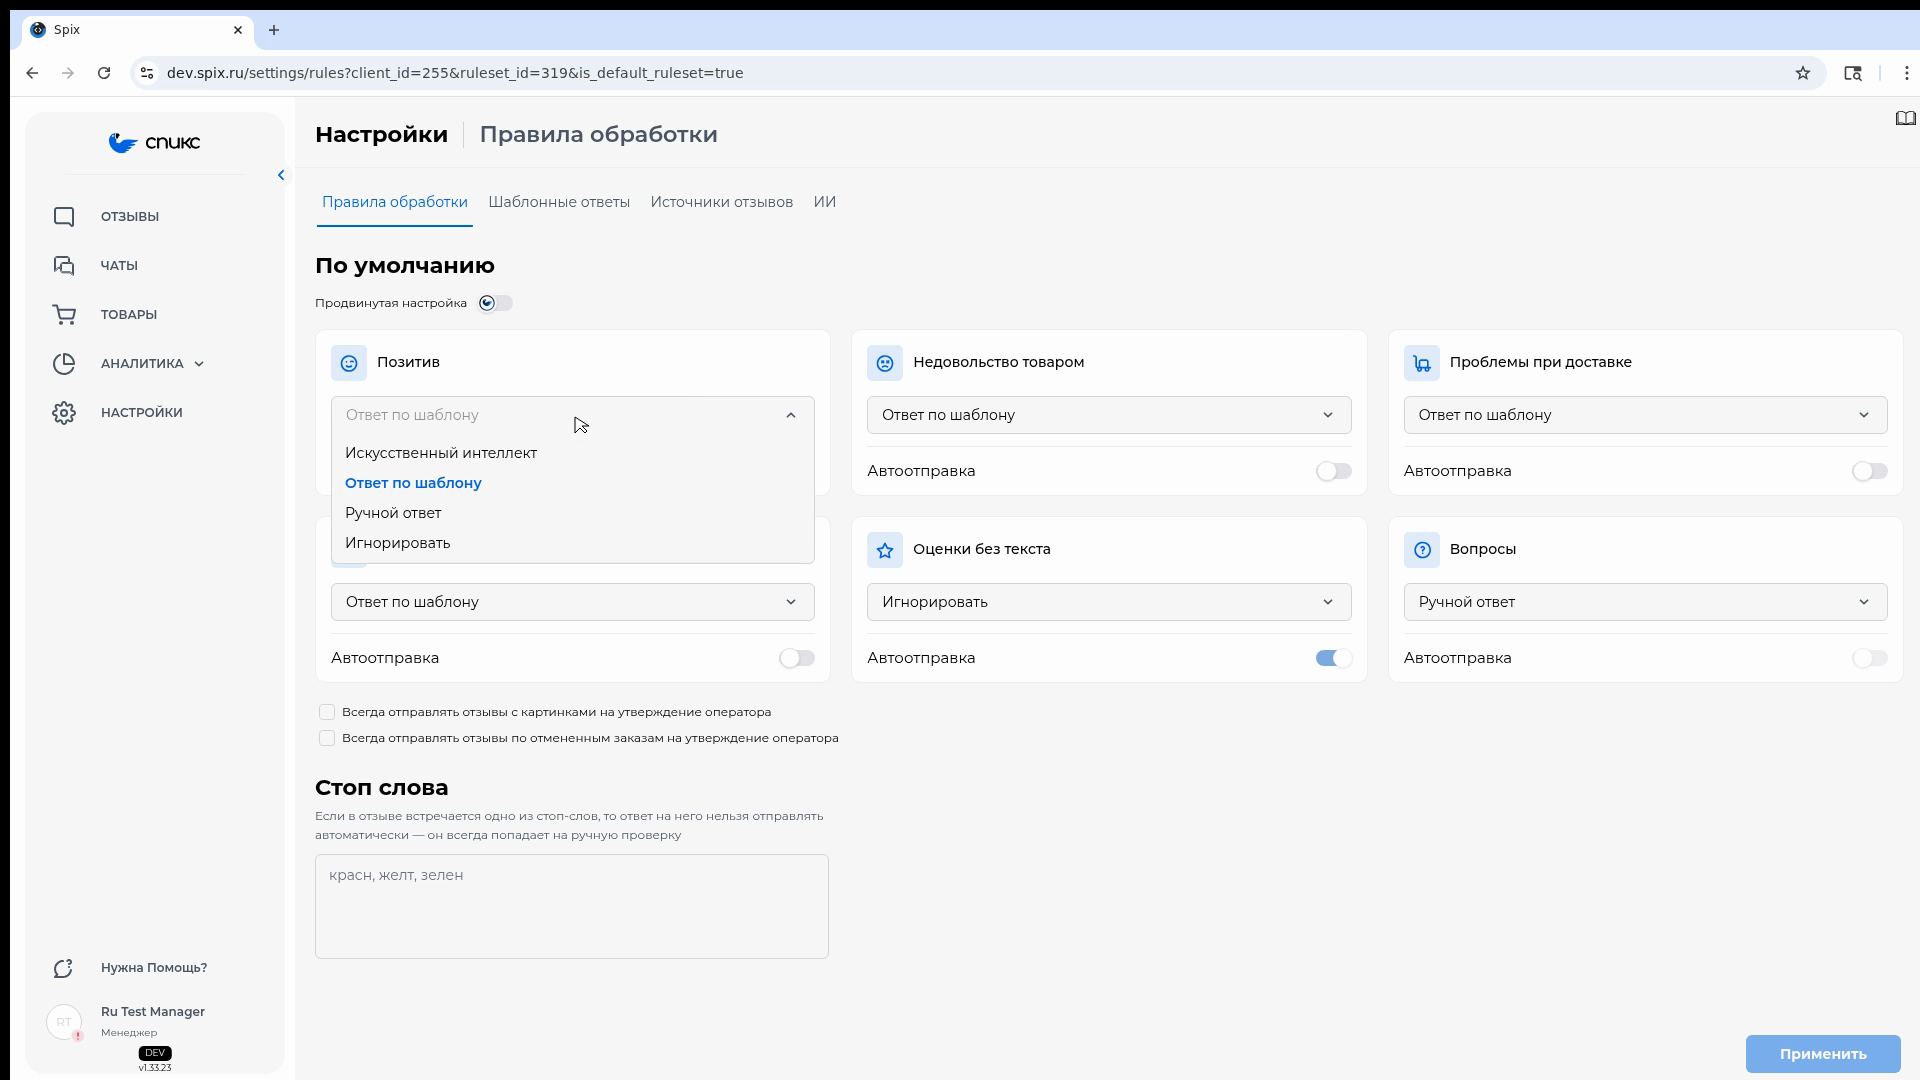Click the Вопросы question mark icon

[x=1422, y=550]
